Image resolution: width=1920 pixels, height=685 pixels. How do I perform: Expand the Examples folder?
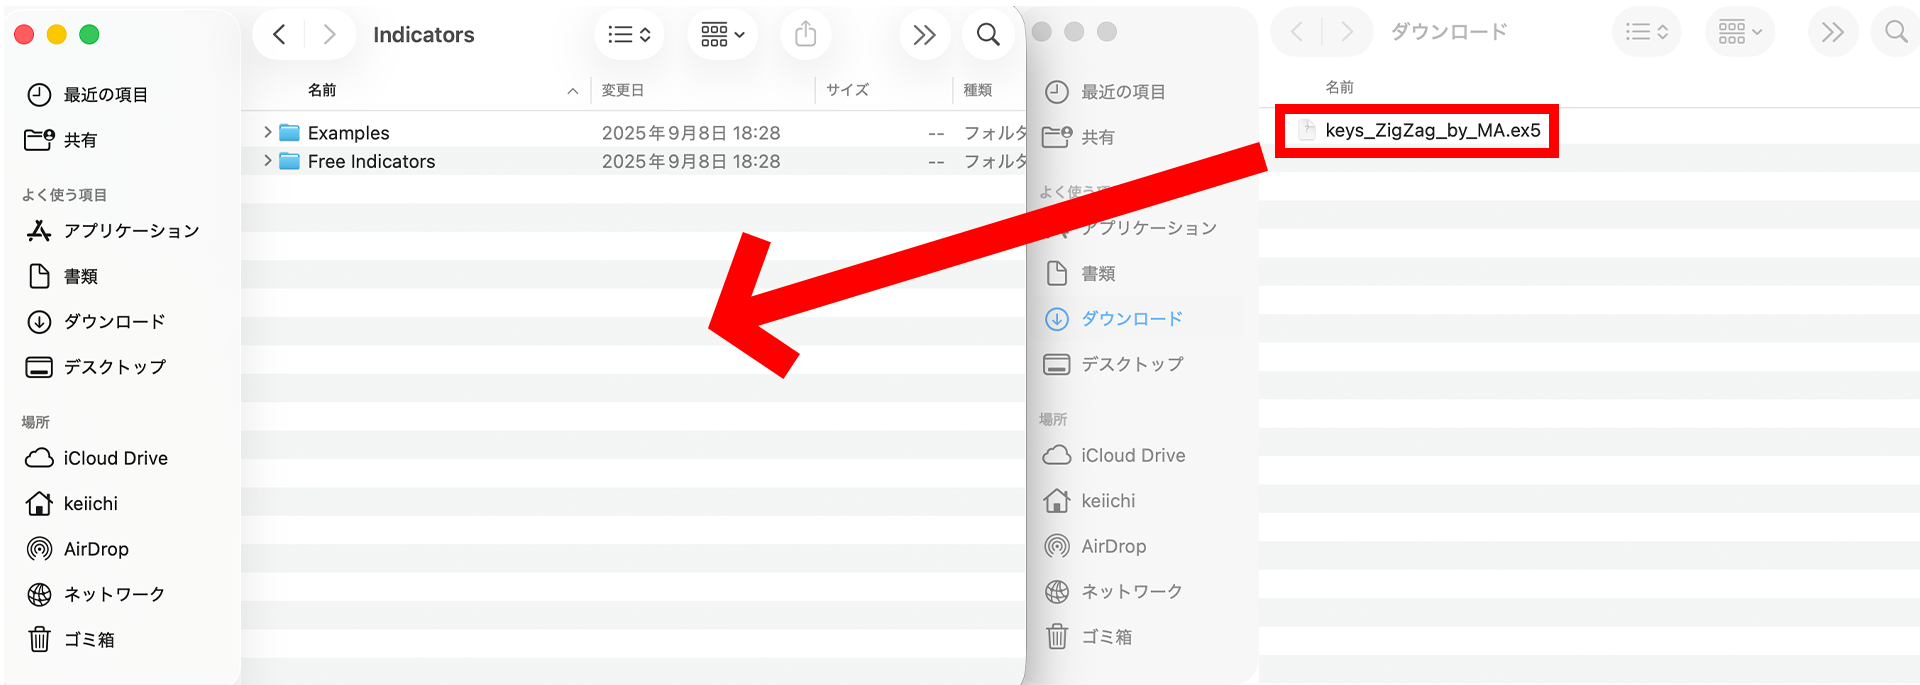[267, 132]
